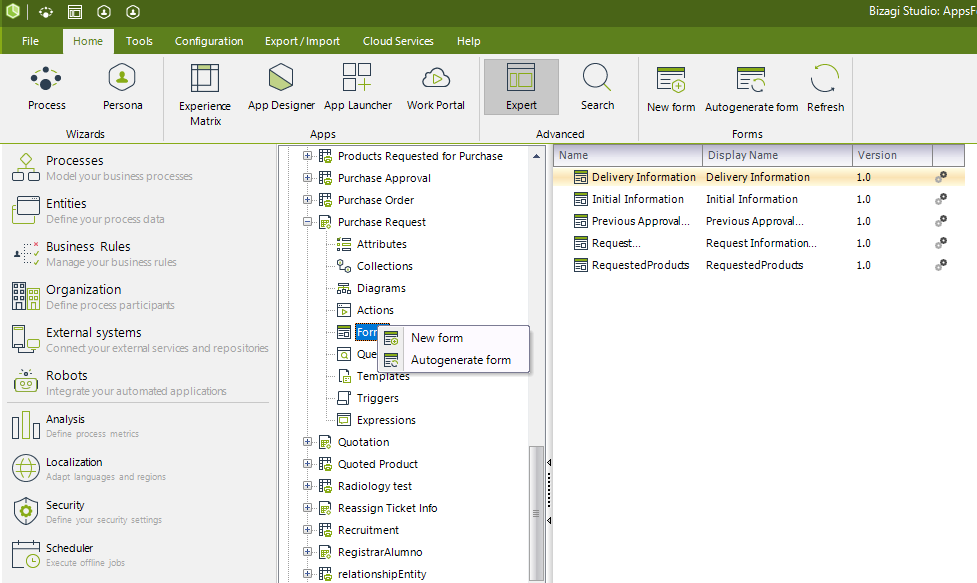The width and height of the screenshot is (977, 583).
Task: Open Work Portal
Action: coord(436,88)
